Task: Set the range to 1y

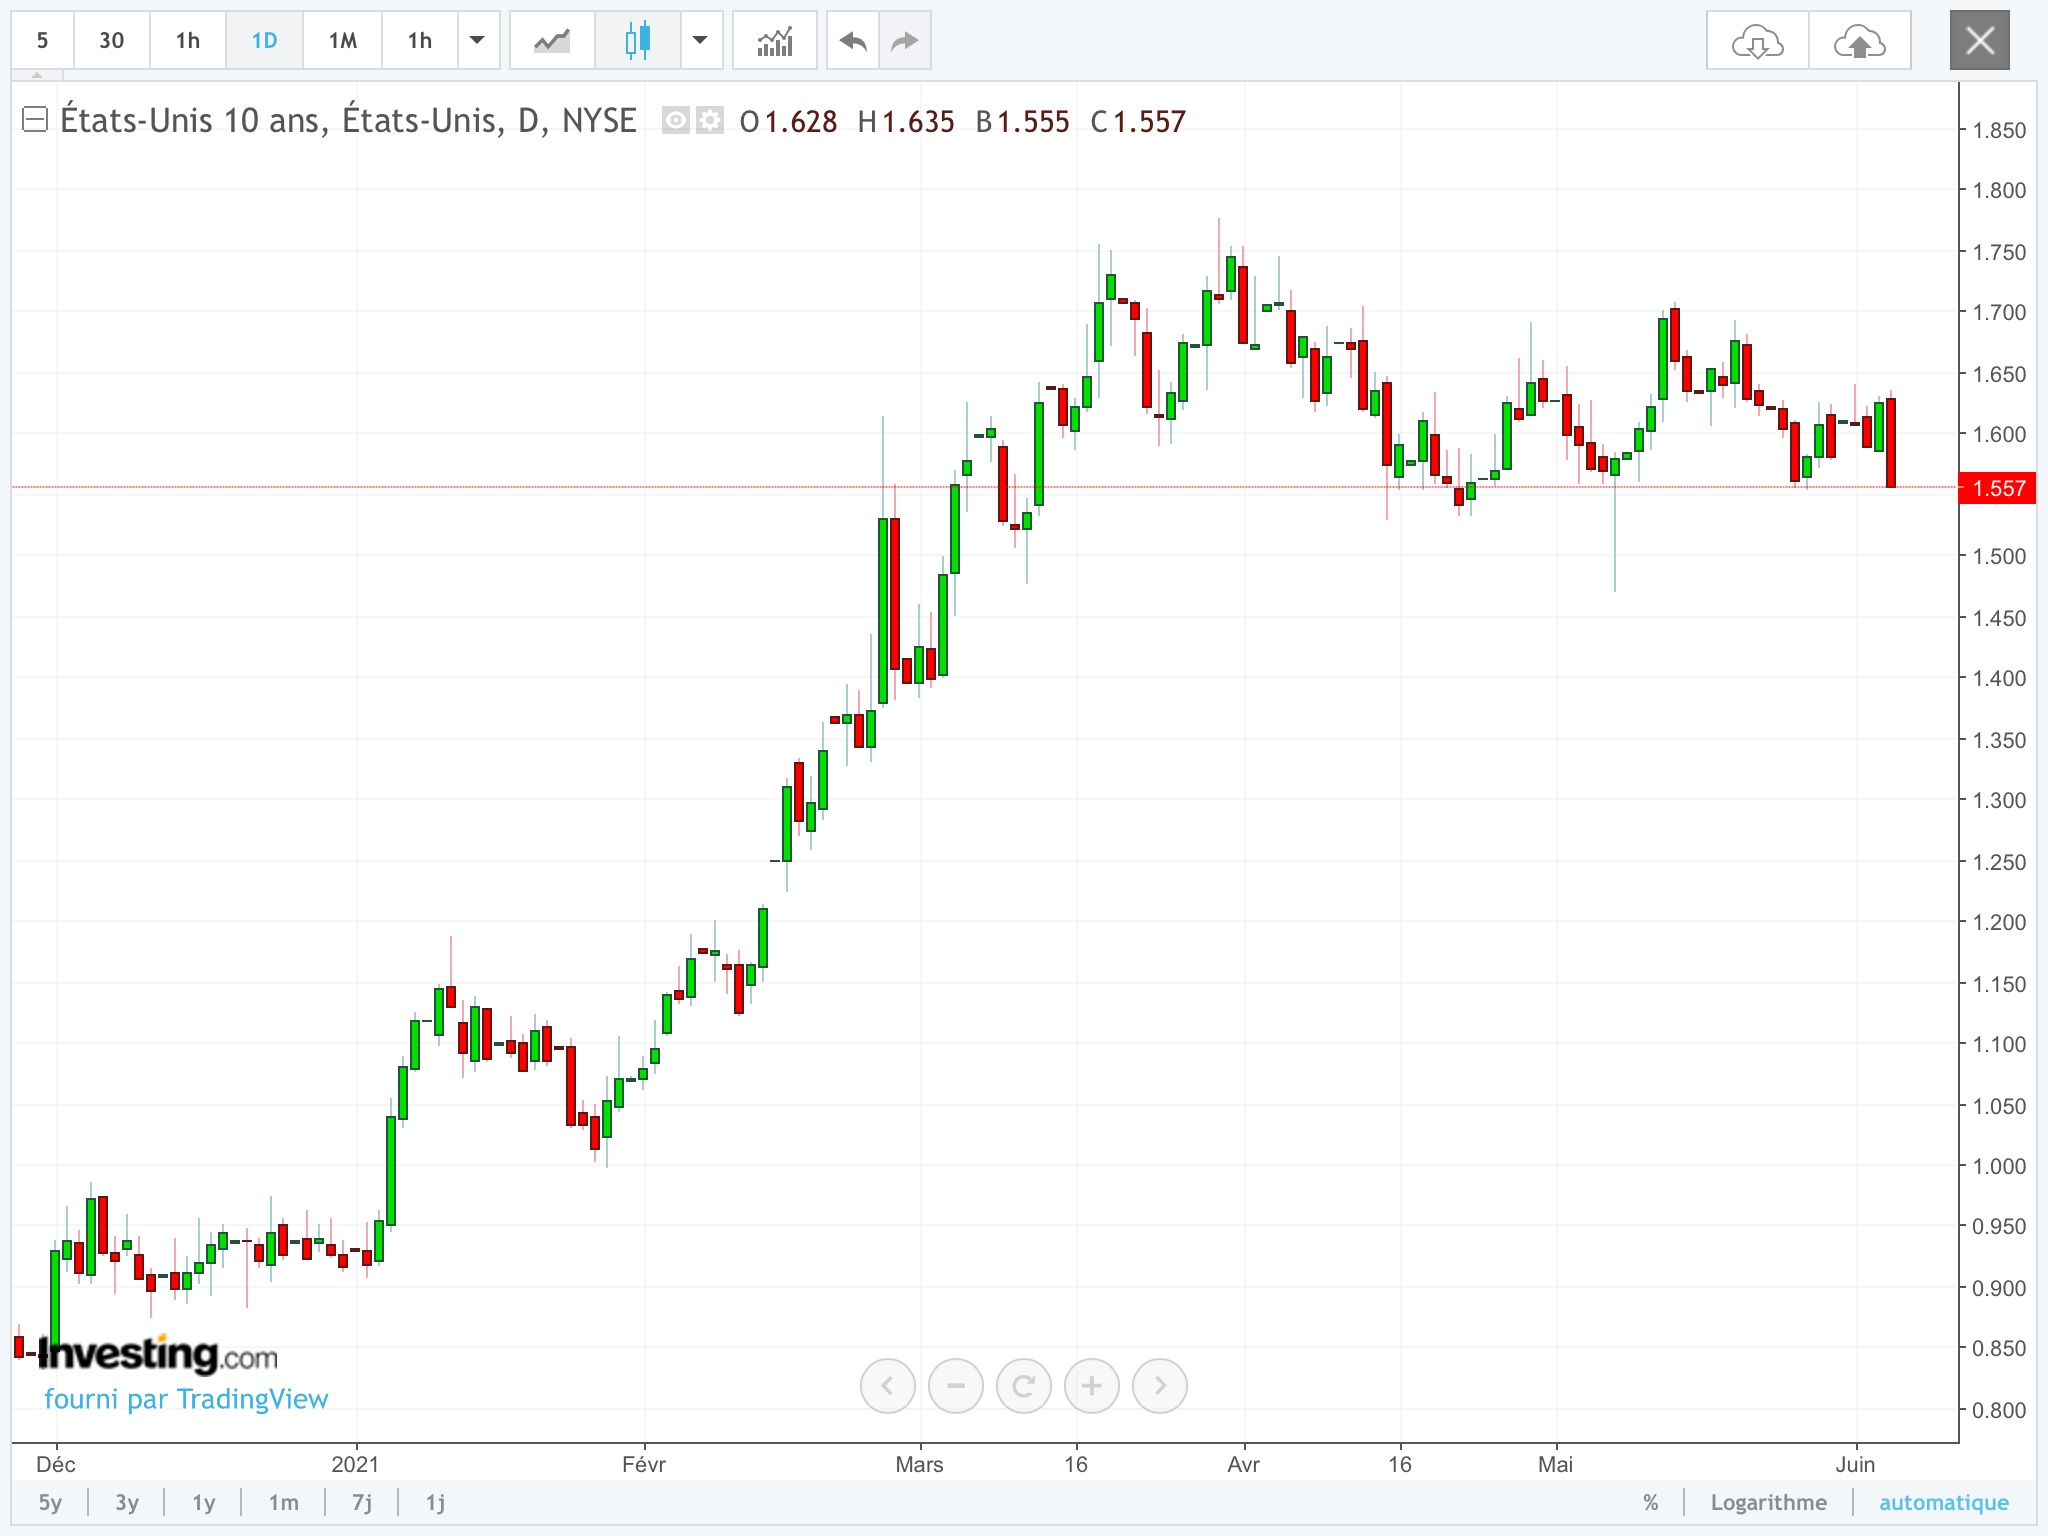Action: coord(204,1502)
